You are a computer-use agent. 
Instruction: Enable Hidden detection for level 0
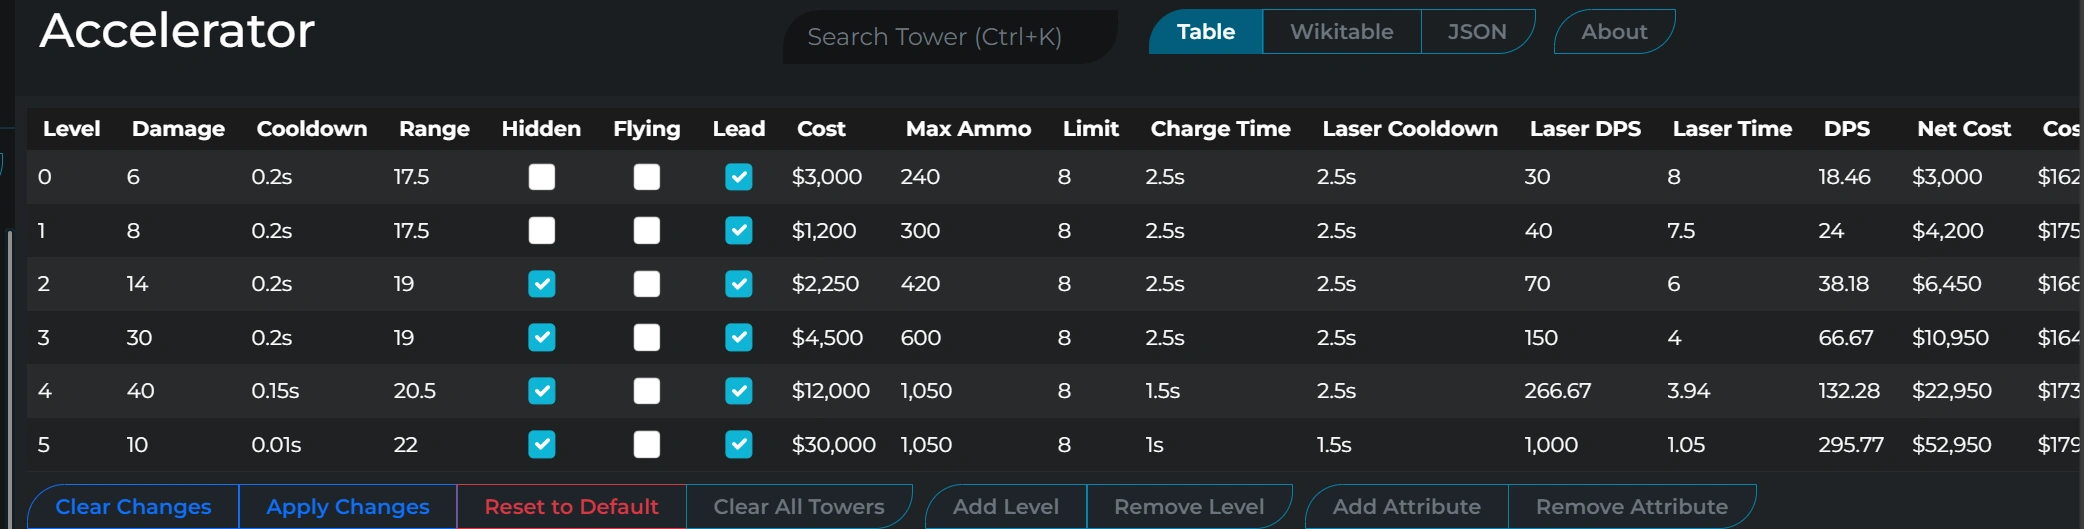541,177
